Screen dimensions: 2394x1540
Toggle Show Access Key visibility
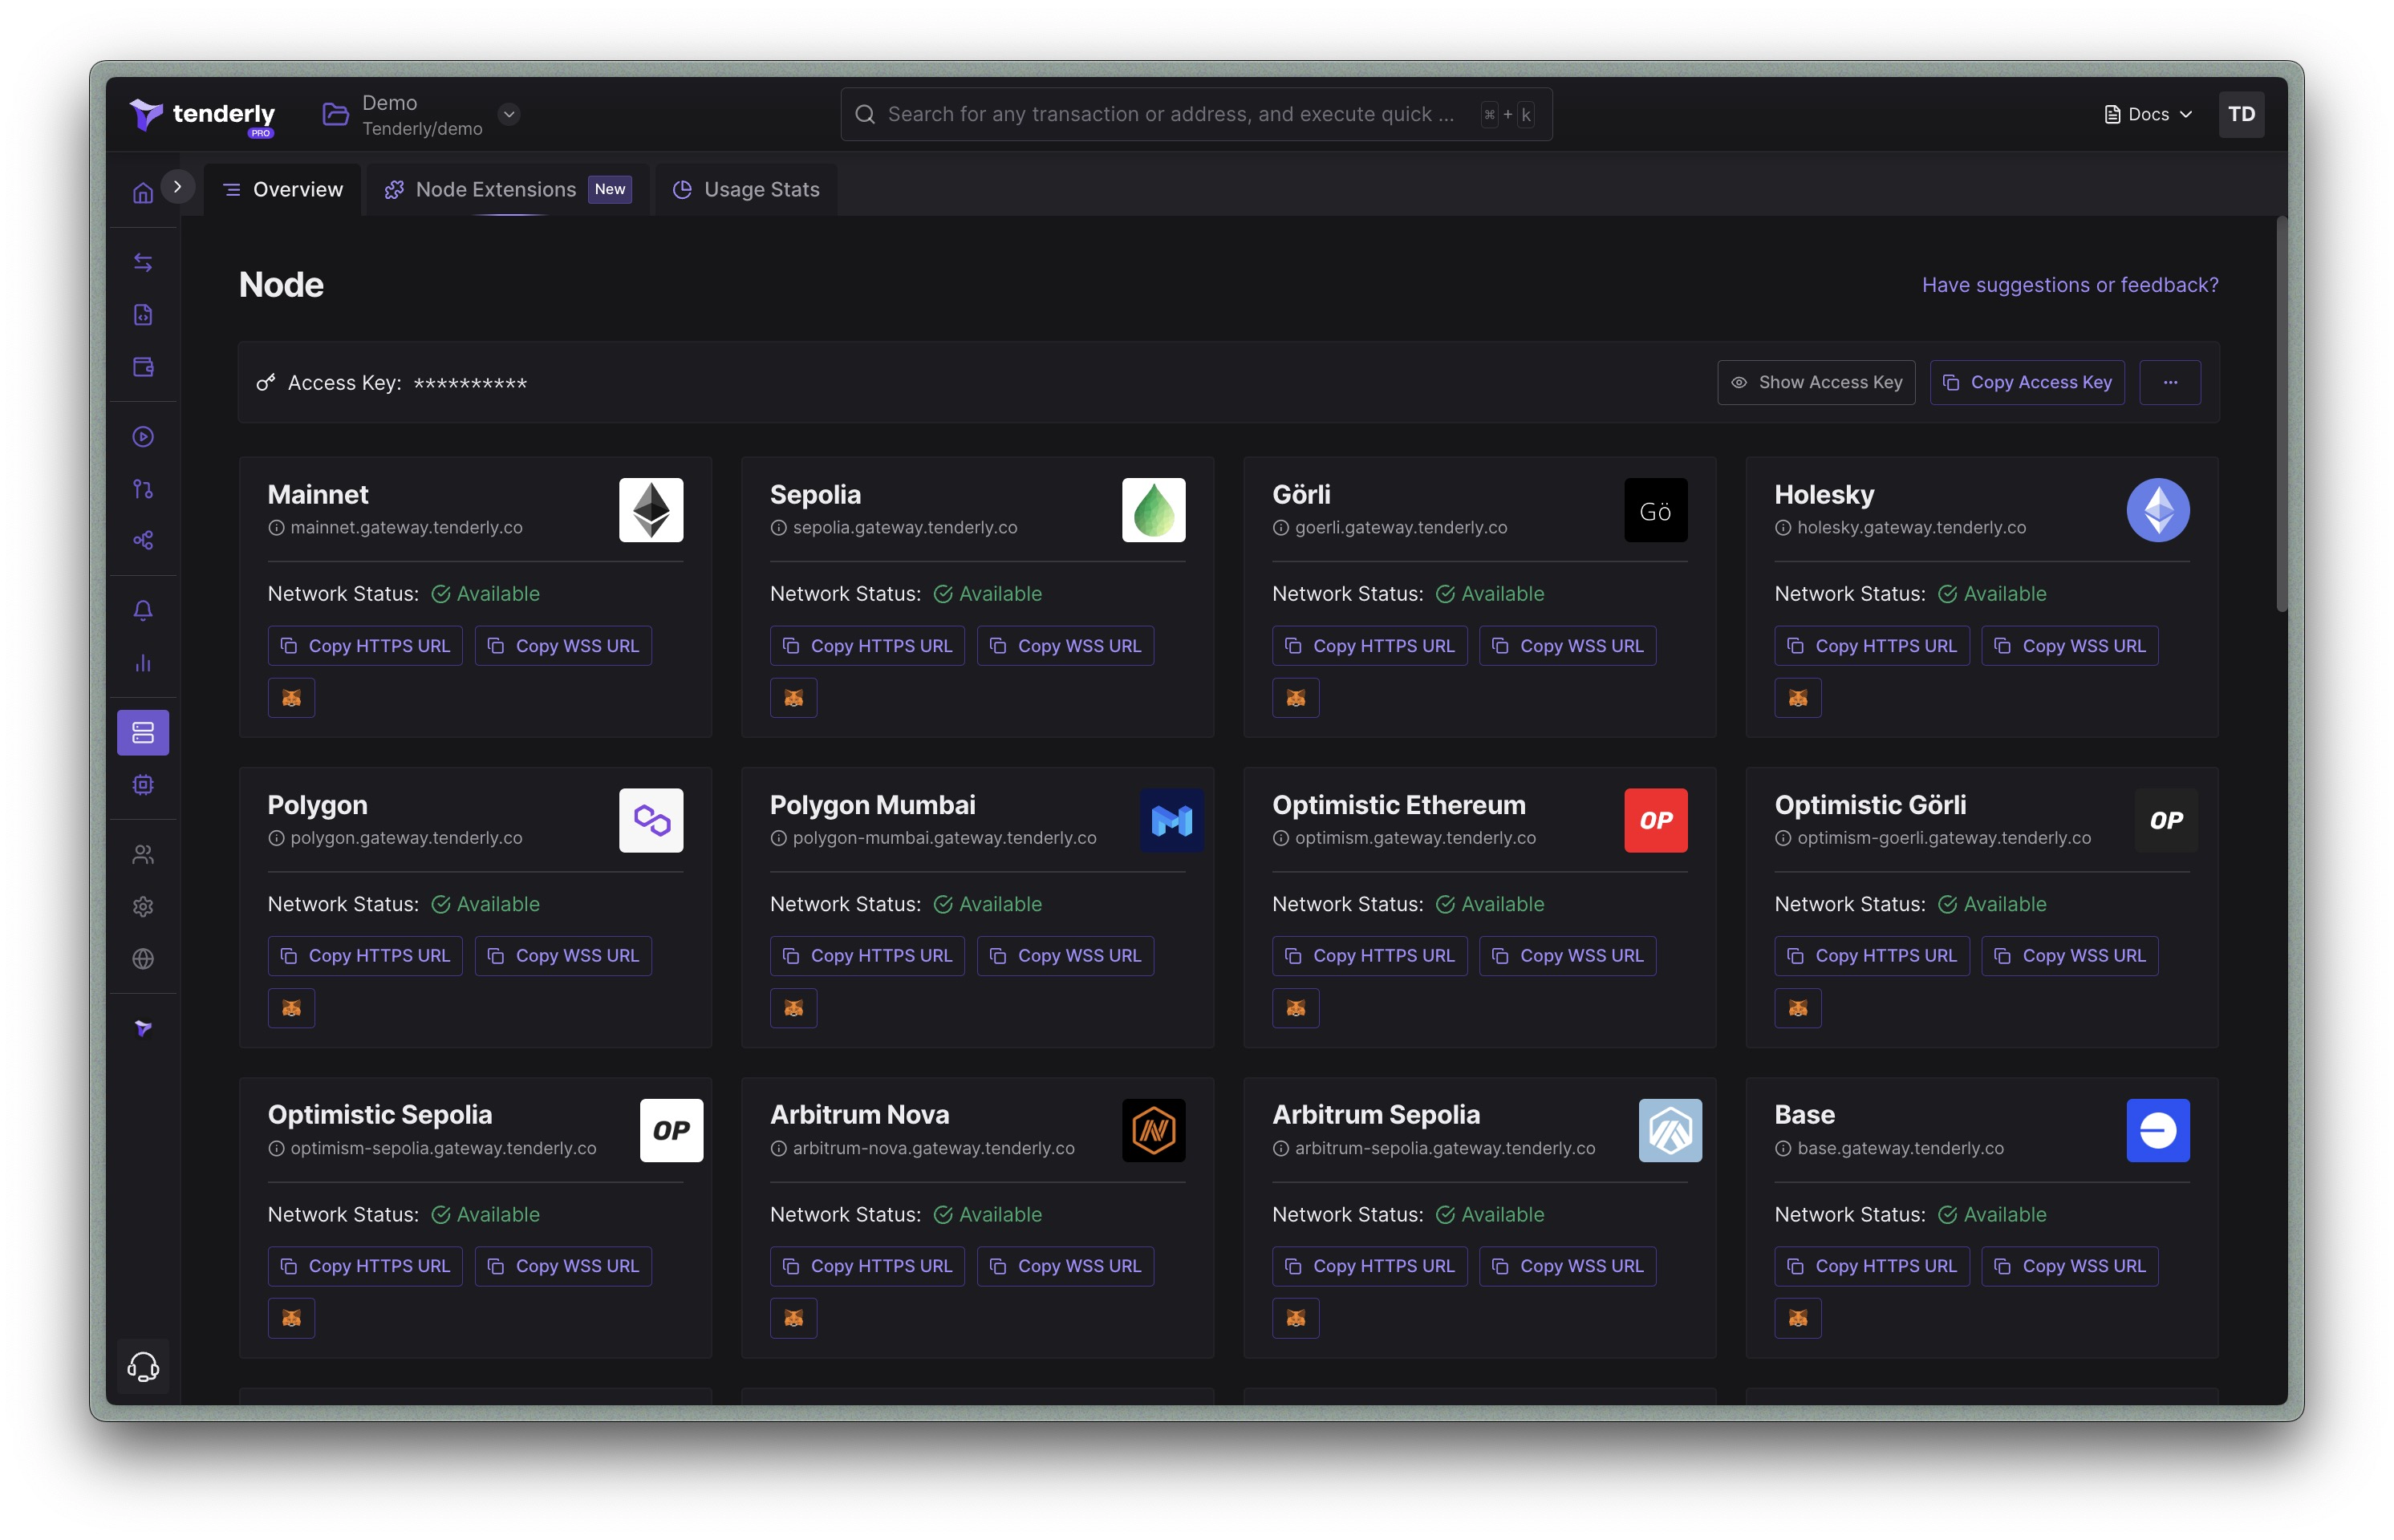click(x=1816, y=382)
